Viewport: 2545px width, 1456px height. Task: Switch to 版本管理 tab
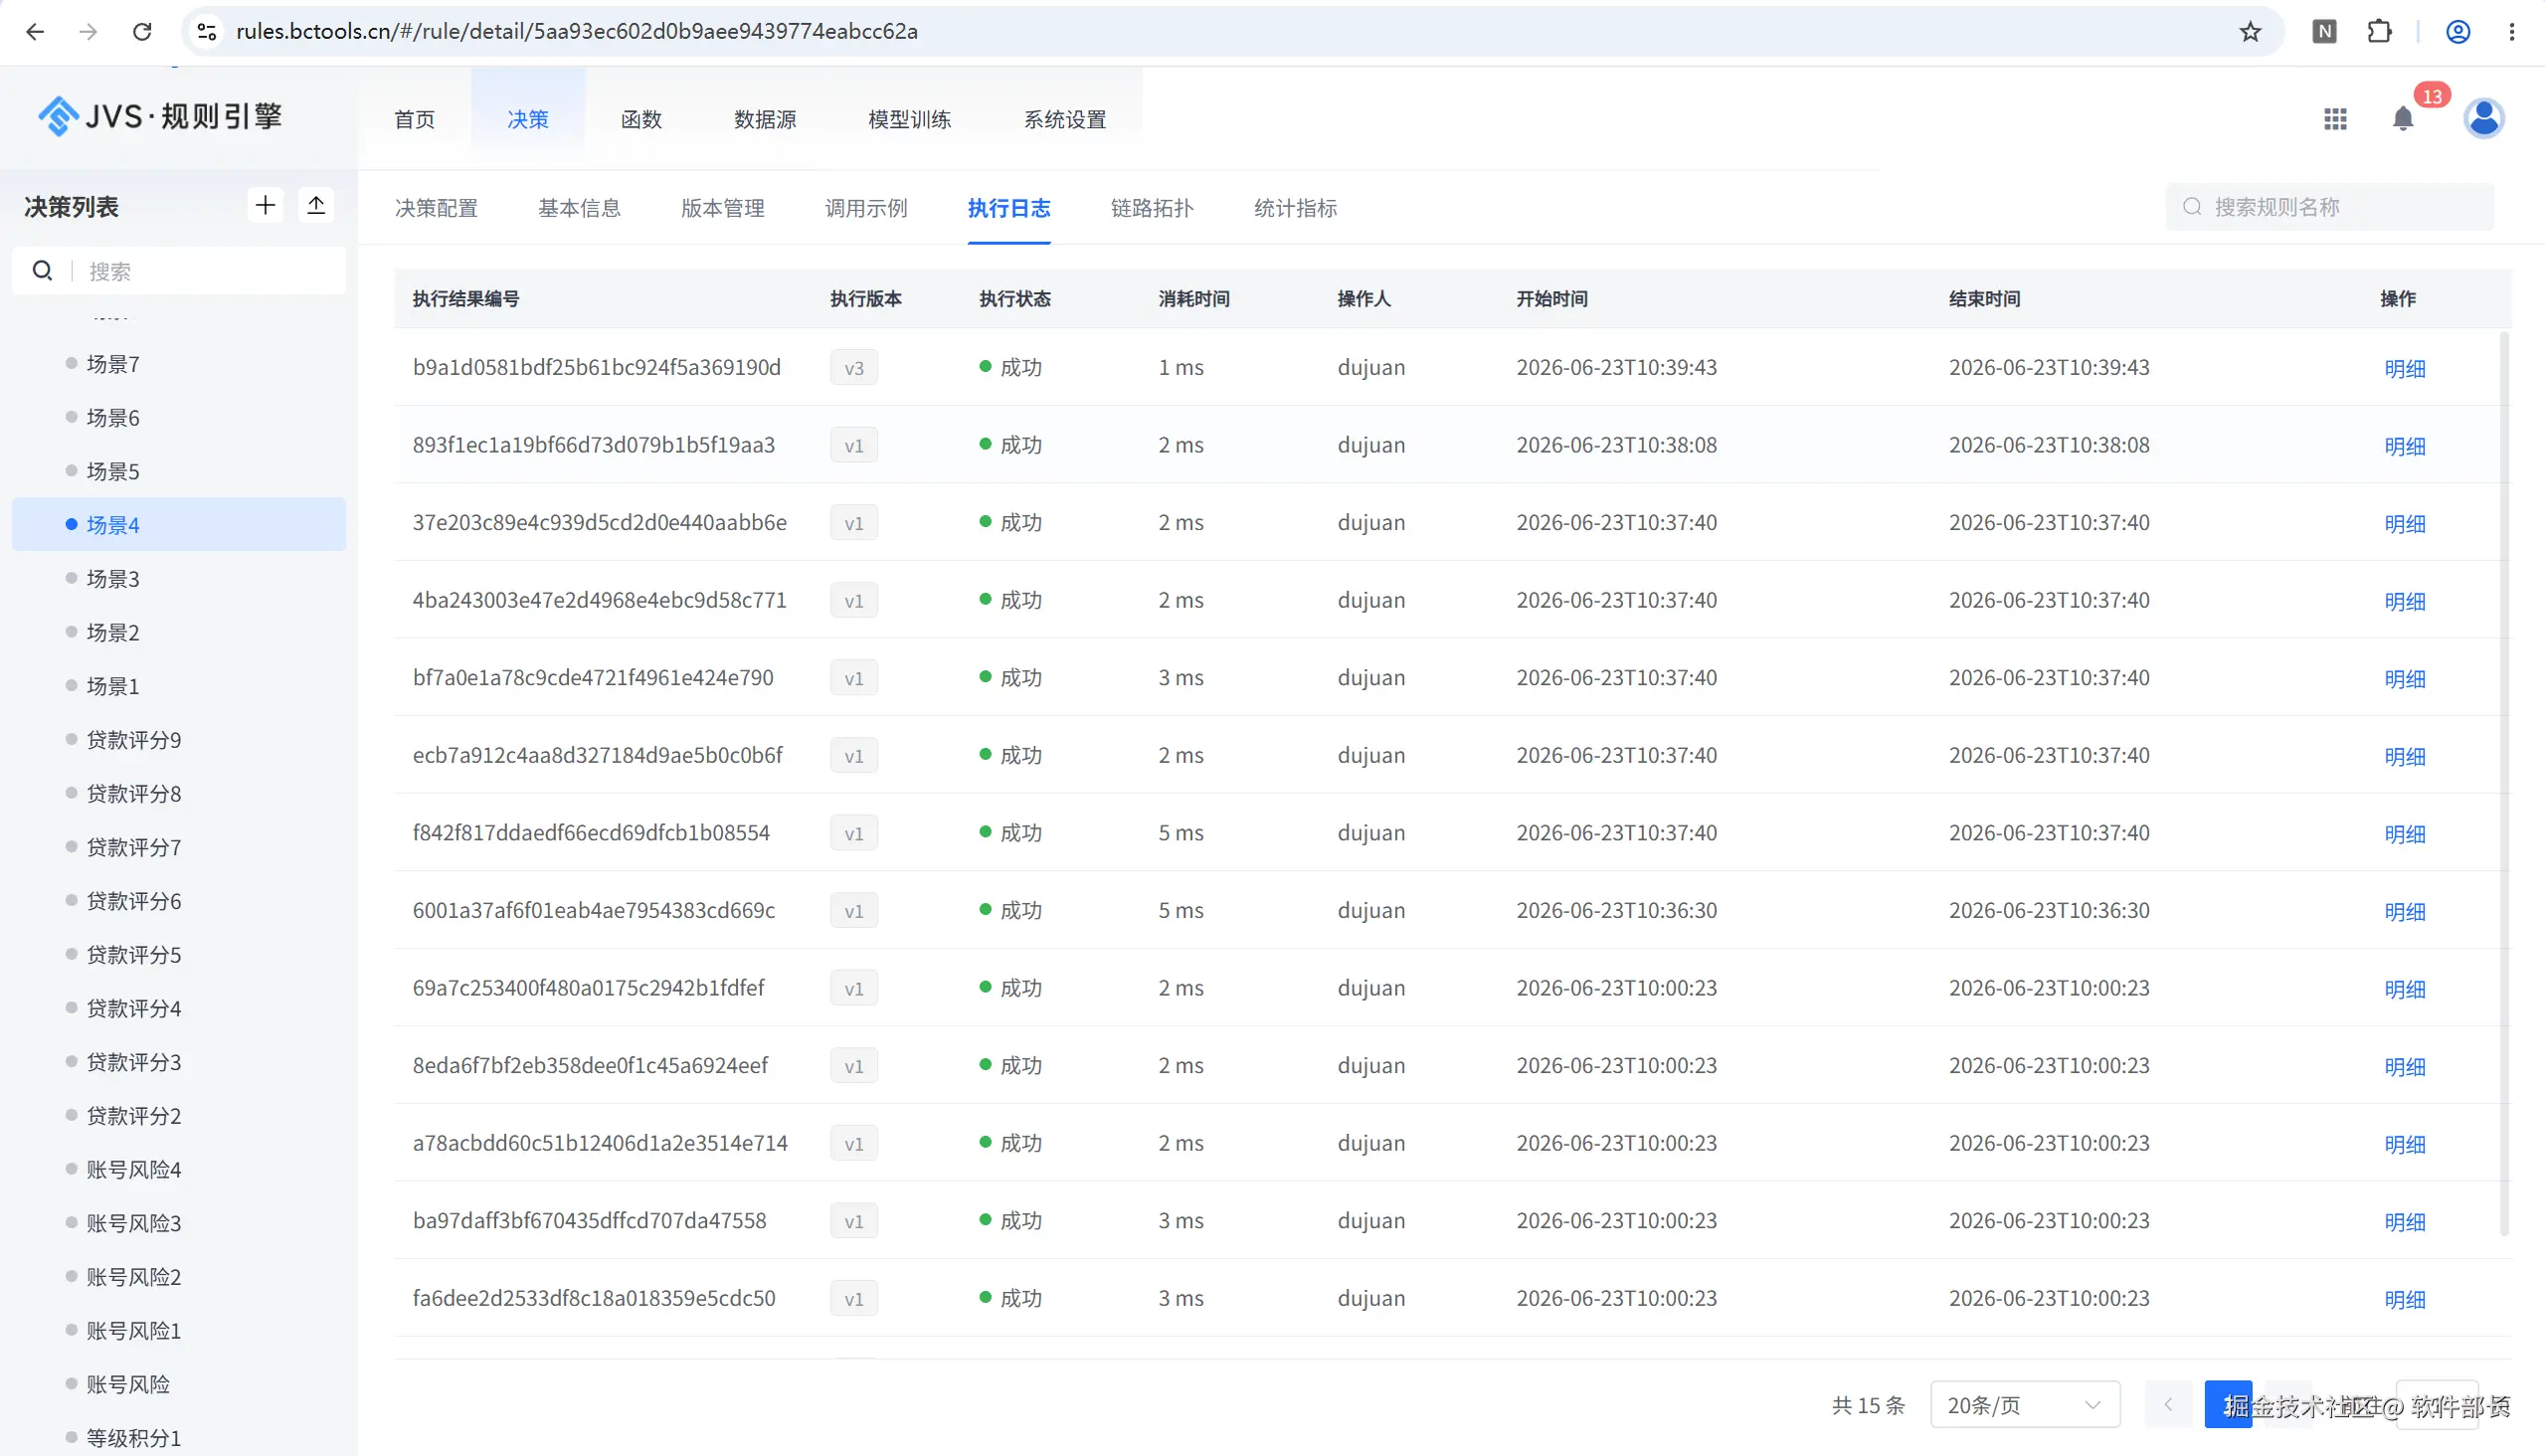[722, 208]
